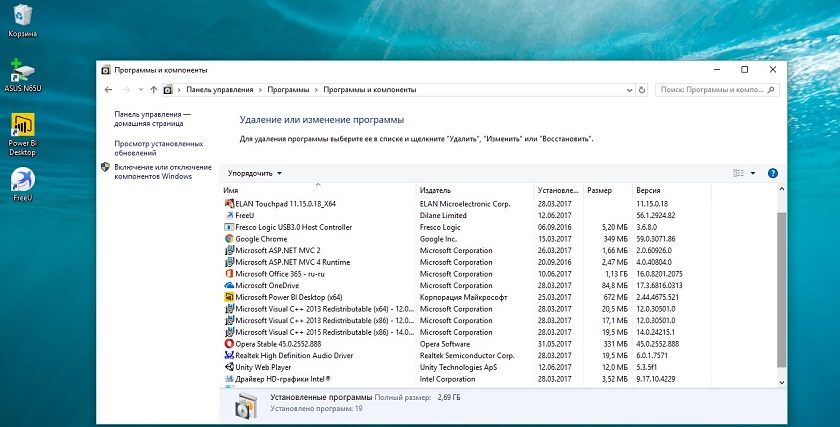Screen dimensions: 840x427
Task: Click the scrollbar up arrow
Action: pyautogui.click(x=781, y=189)
